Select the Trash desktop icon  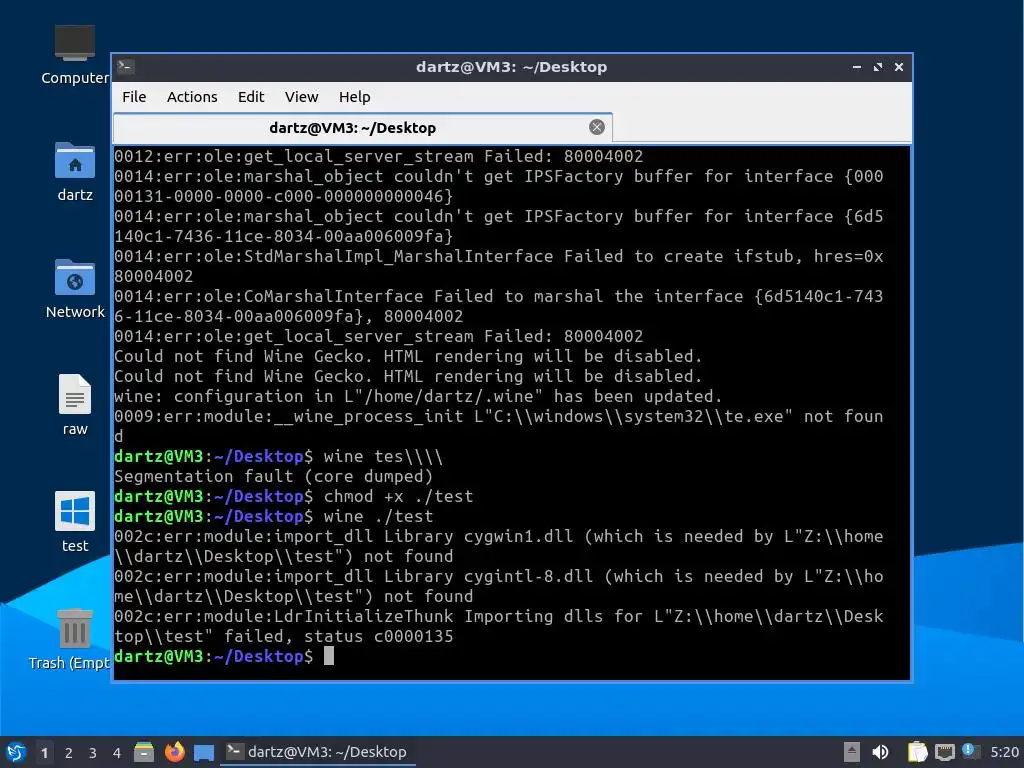click(70, 639)
